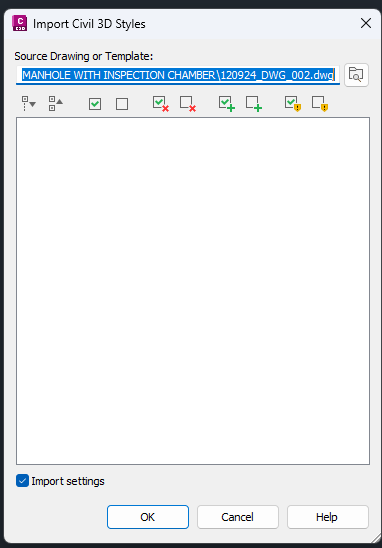This screenshot has width=382, height=548.
Task: Click the Civil 3D icon in title bar
Action: 20,23
